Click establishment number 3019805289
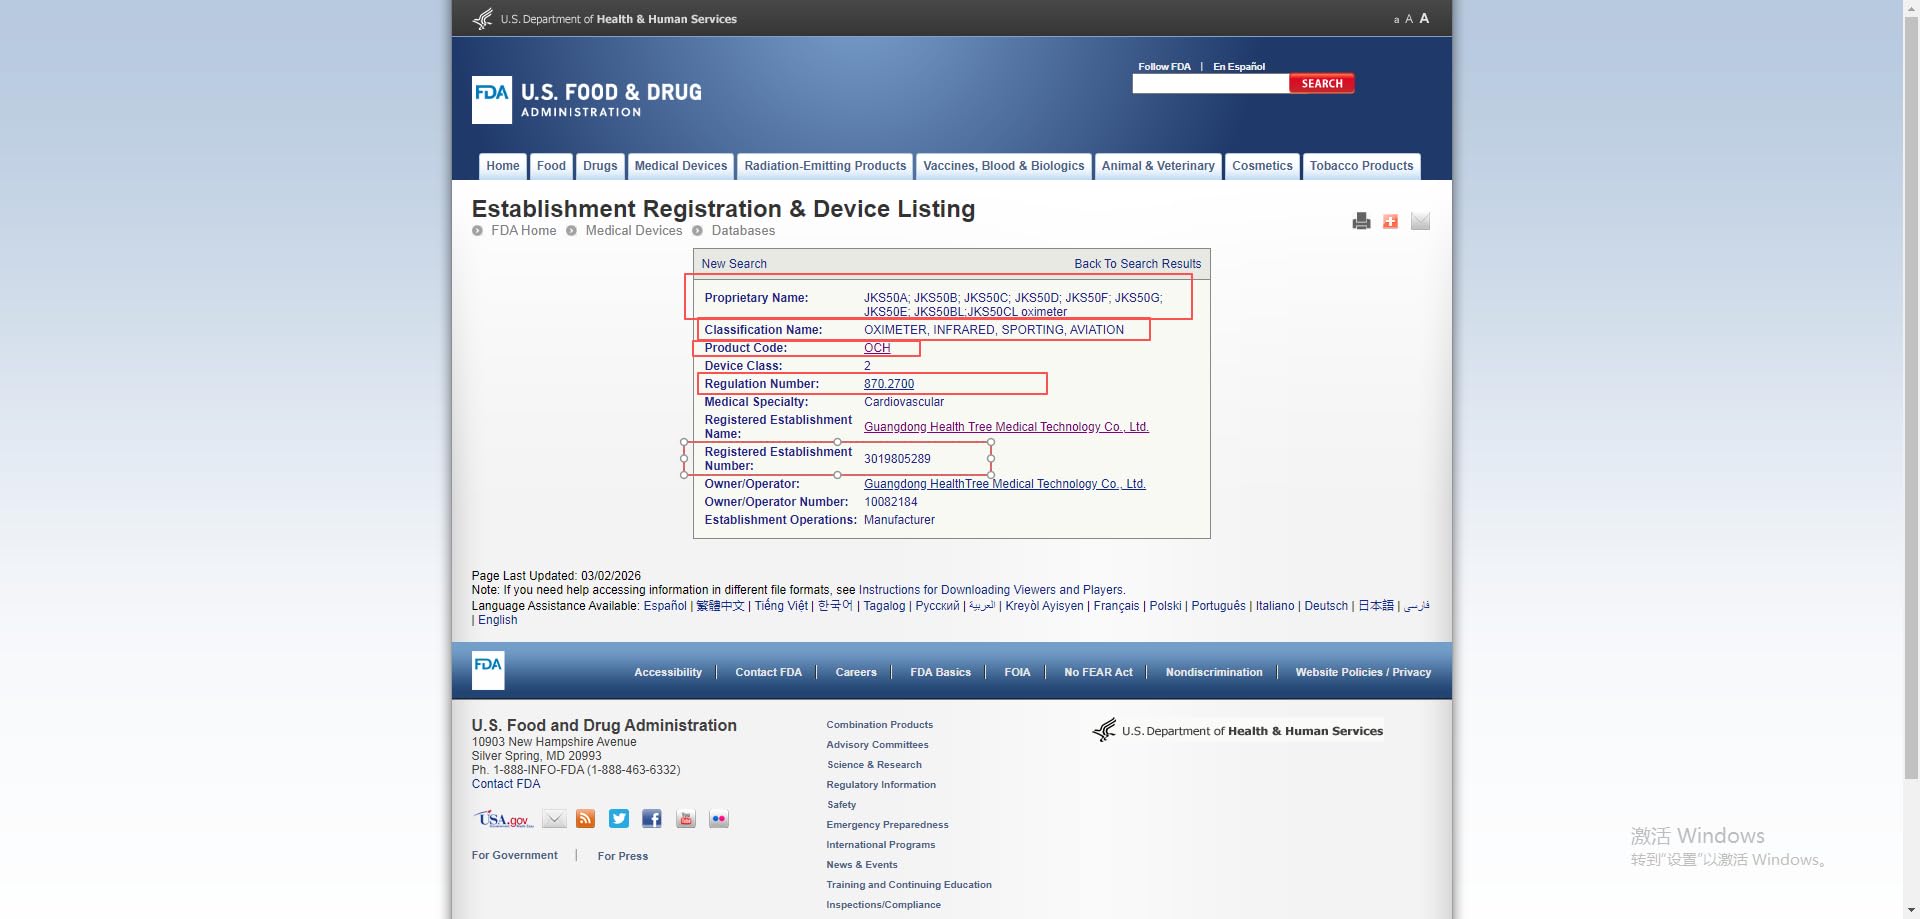This screenshot has height=919, width=1920. click(x=897, y=459)
